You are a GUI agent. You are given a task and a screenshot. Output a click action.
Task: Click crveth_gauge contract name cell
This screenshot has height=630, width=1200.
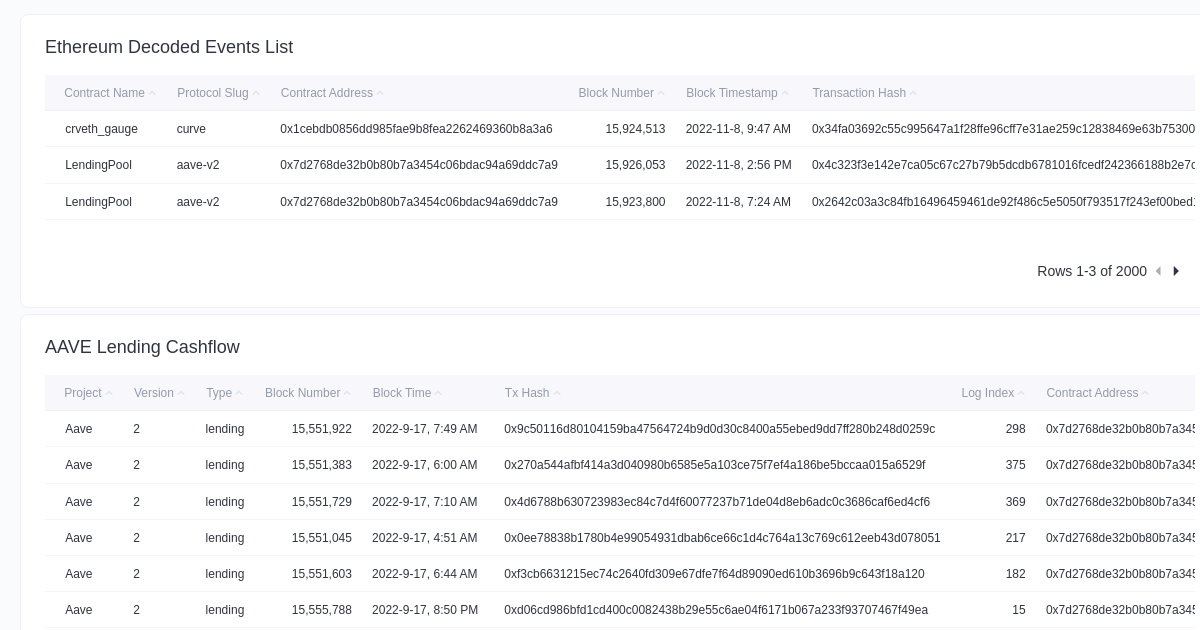(101, 129)
